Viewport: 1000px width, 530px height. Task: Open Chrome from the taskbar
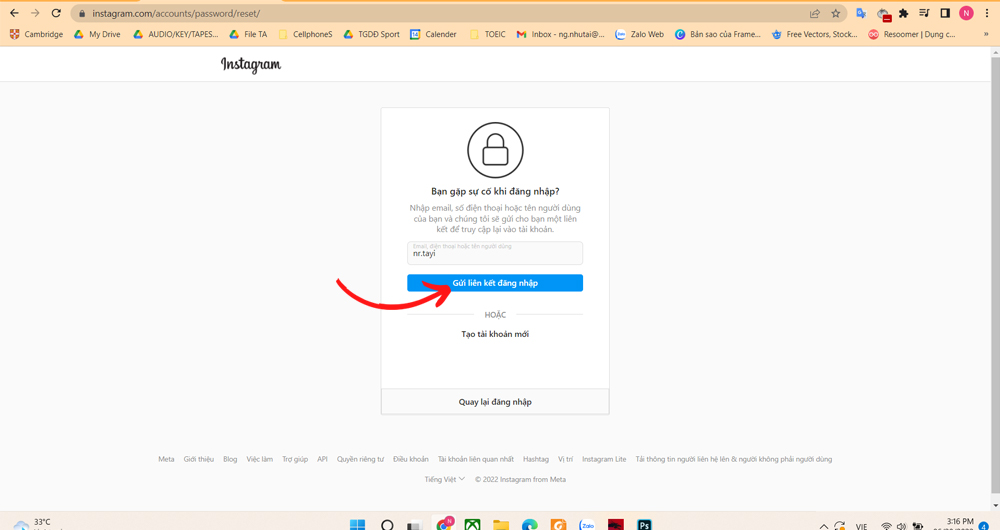coord(444,524)
